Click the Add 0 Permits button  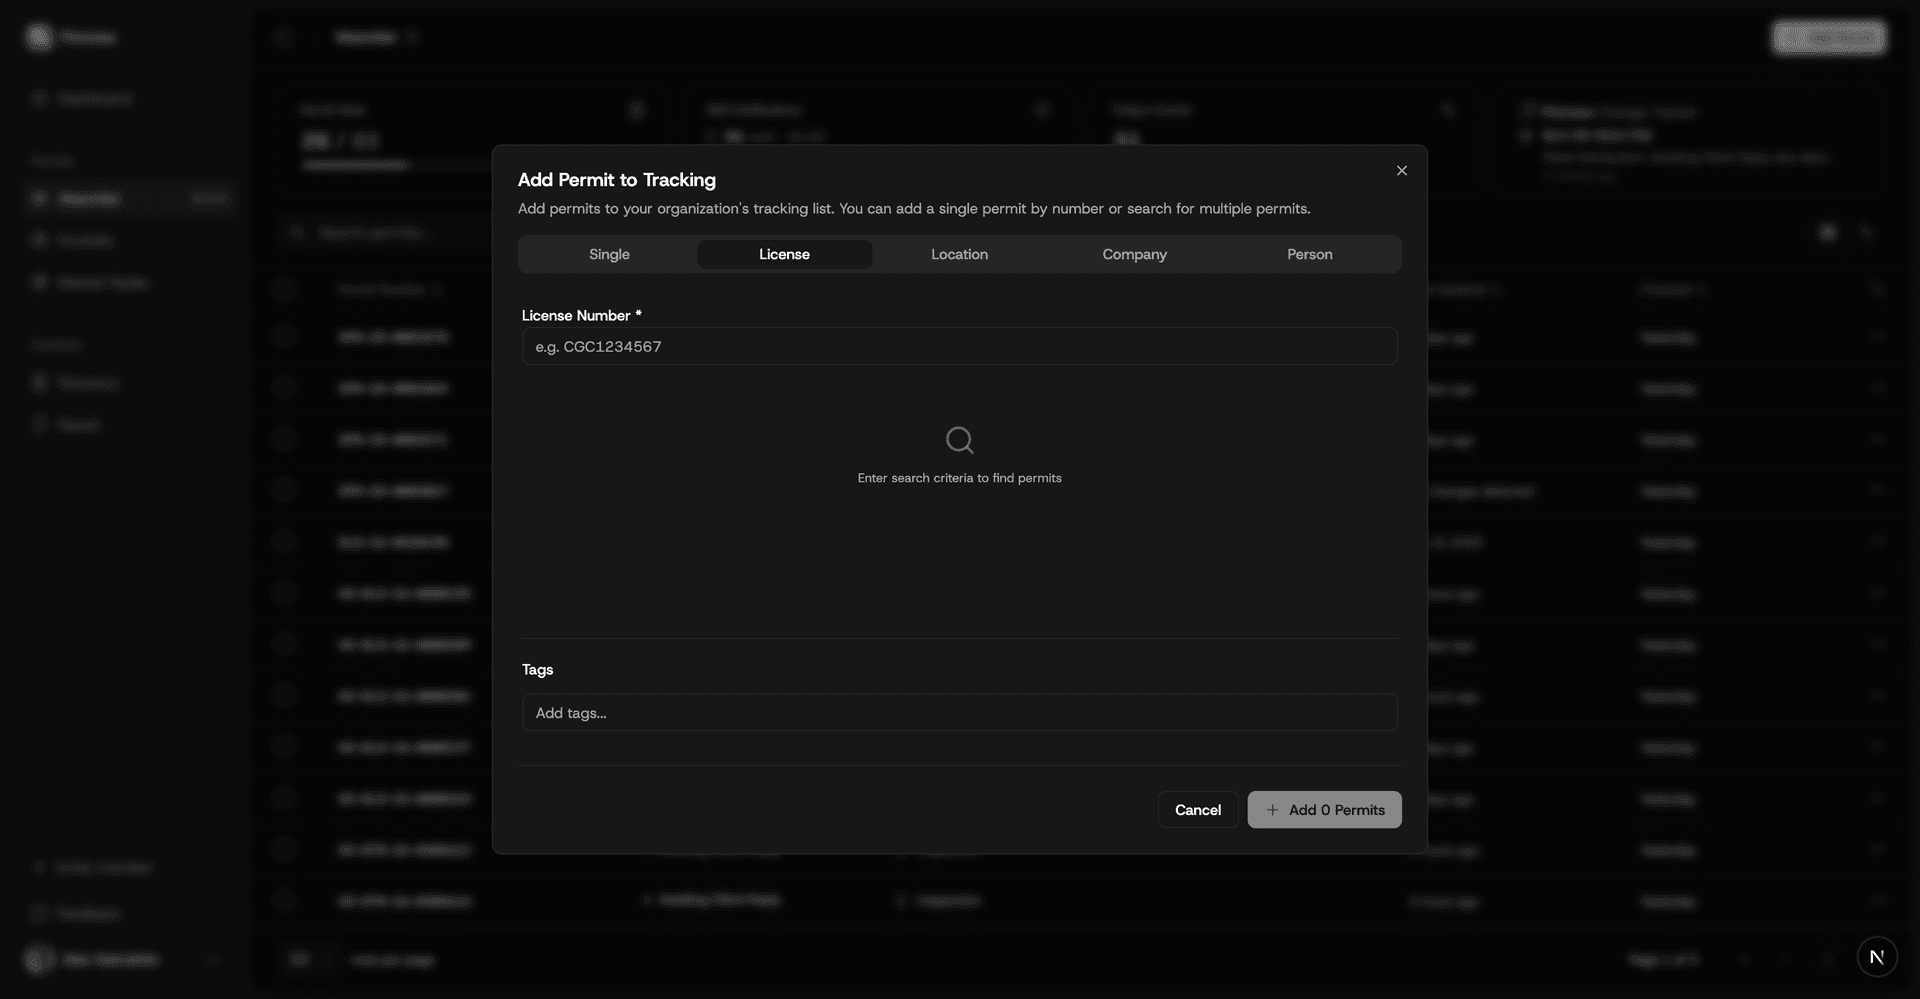coord(1324,810)
